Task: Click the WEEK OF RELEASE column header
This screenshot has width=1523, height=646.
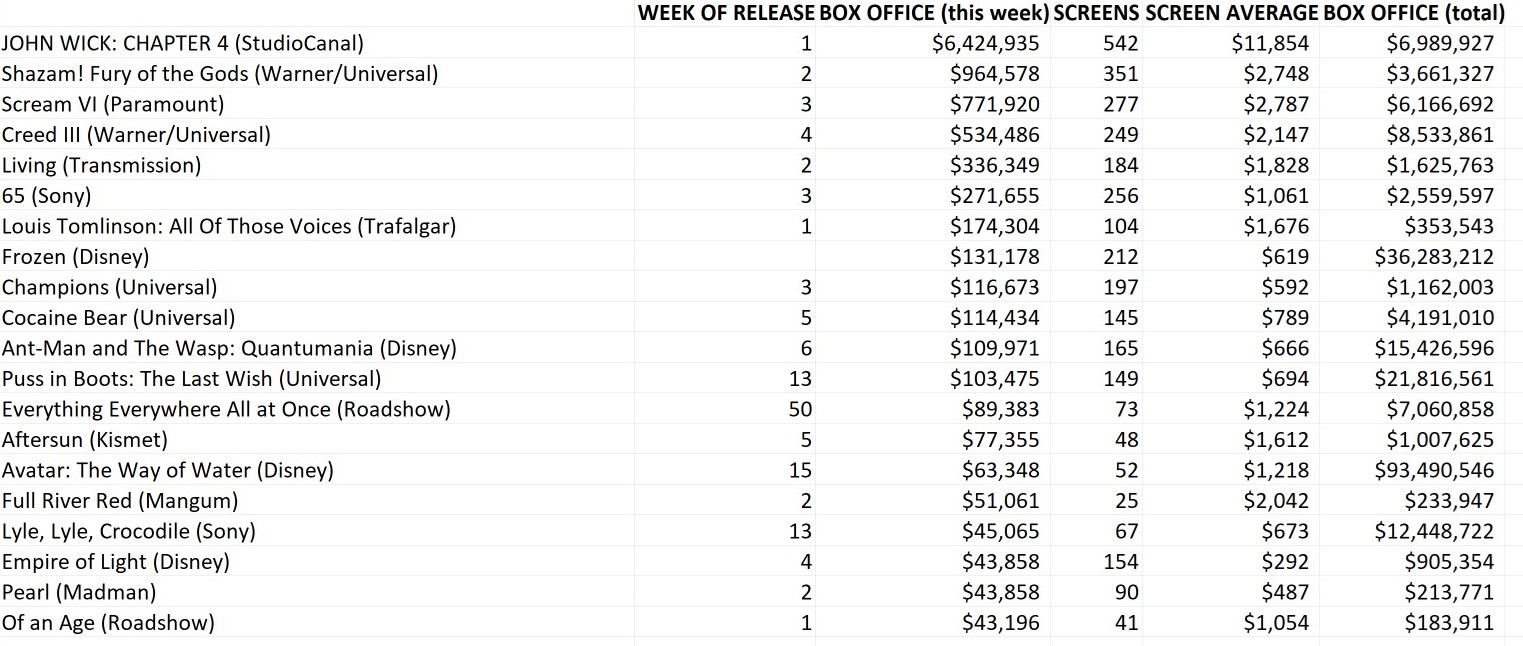Action: pyautogui.click(x=726, y=13)
